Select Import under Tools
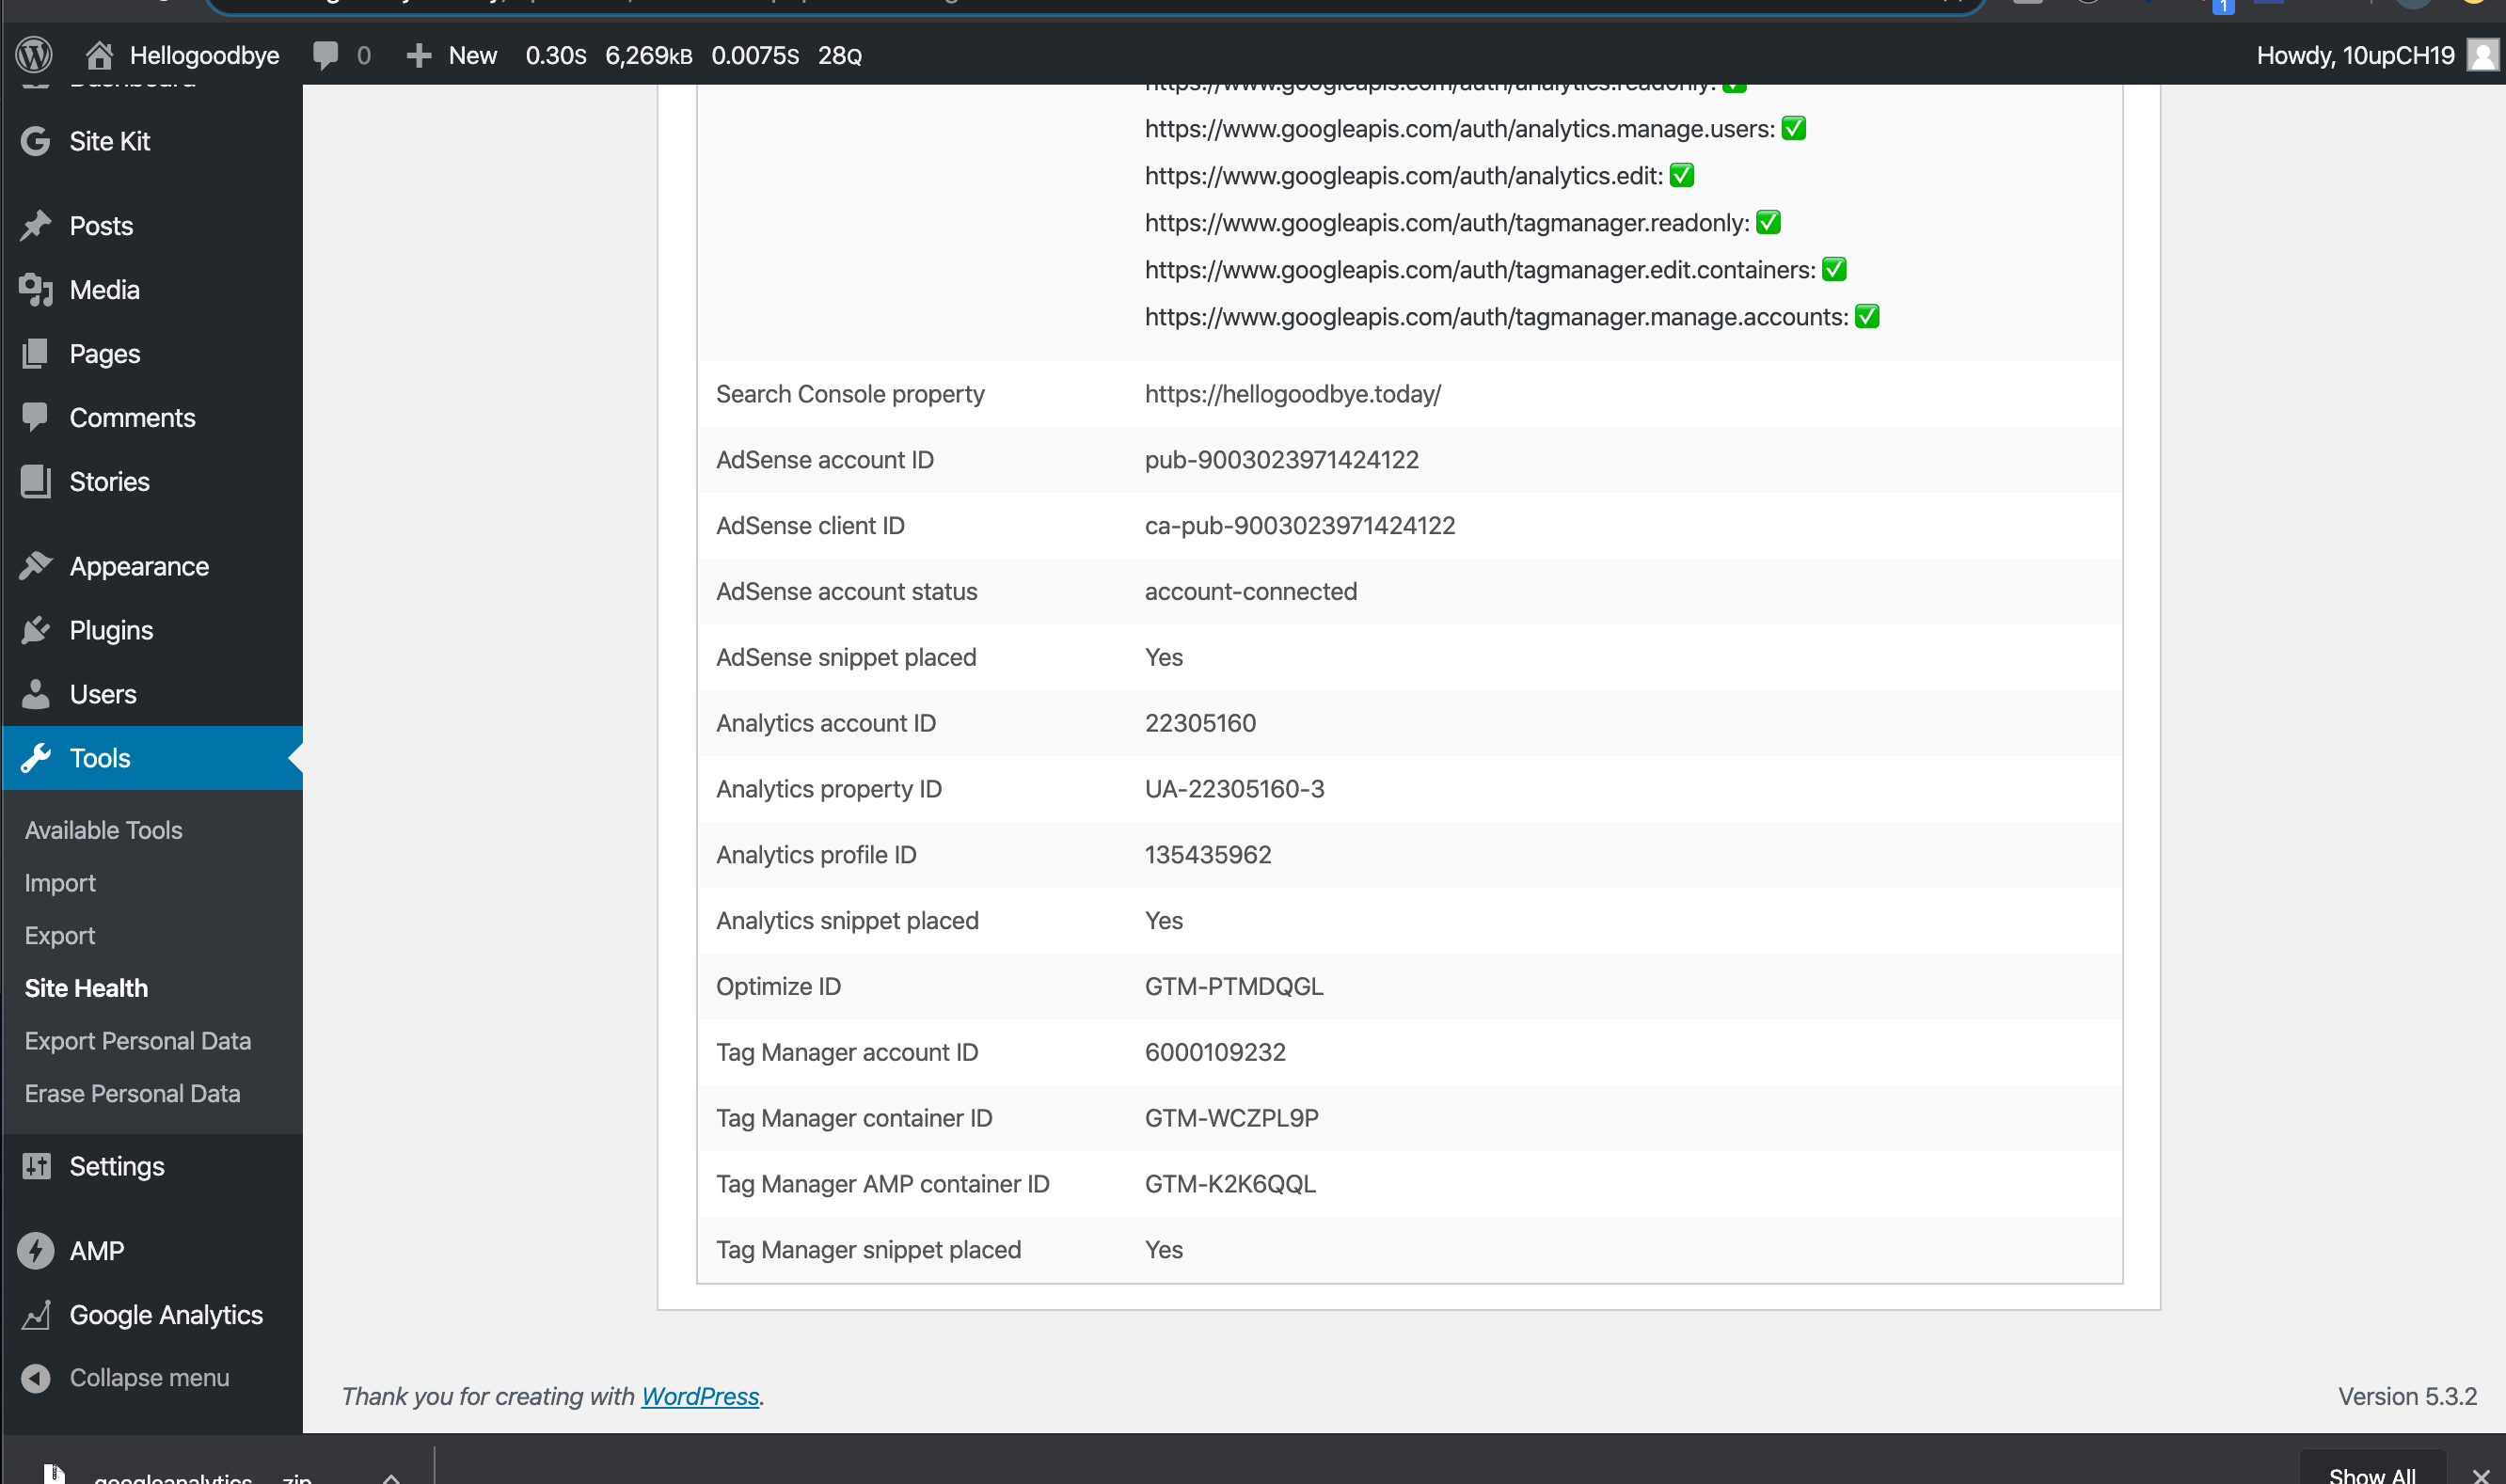The height and width of the screenshot is (1484, 2506). point(60,883)
